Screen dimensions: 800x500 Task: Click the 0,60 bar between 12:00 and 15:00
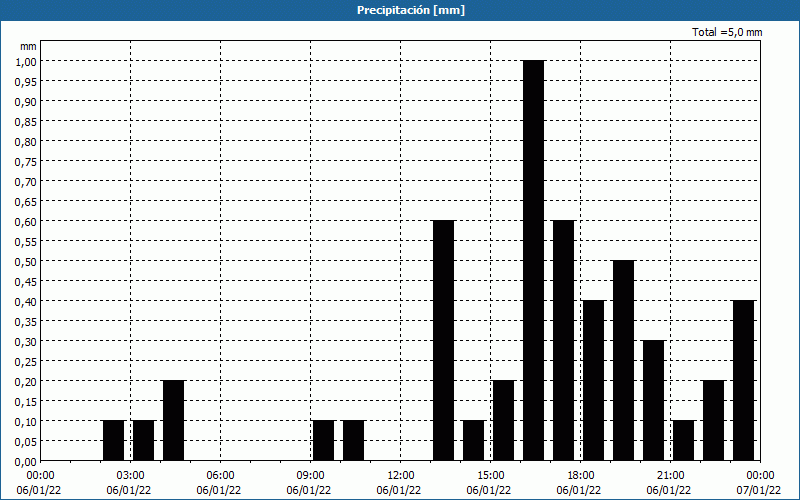[x=443, y=341]
